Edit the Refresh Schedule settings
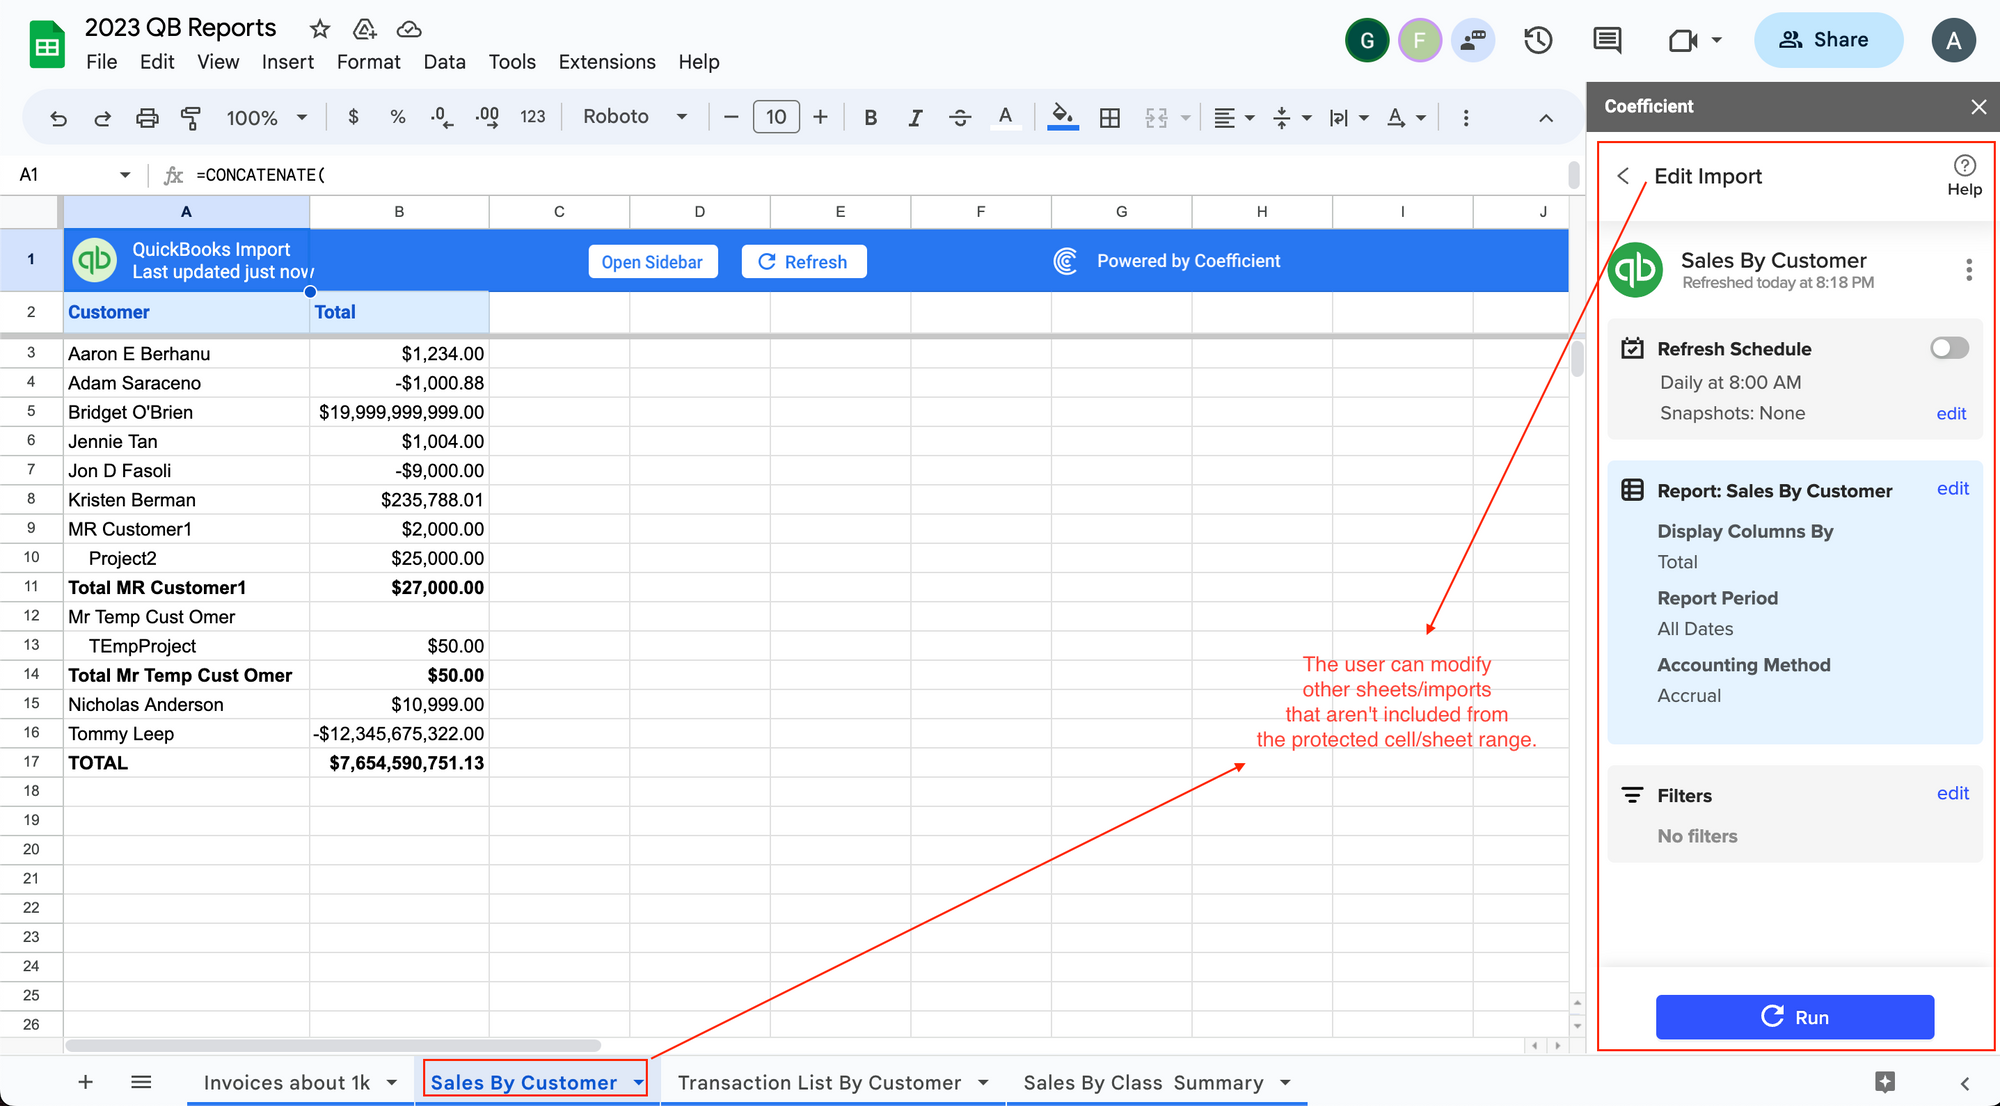The image size is (2000, 1106). pos(1951,414)
